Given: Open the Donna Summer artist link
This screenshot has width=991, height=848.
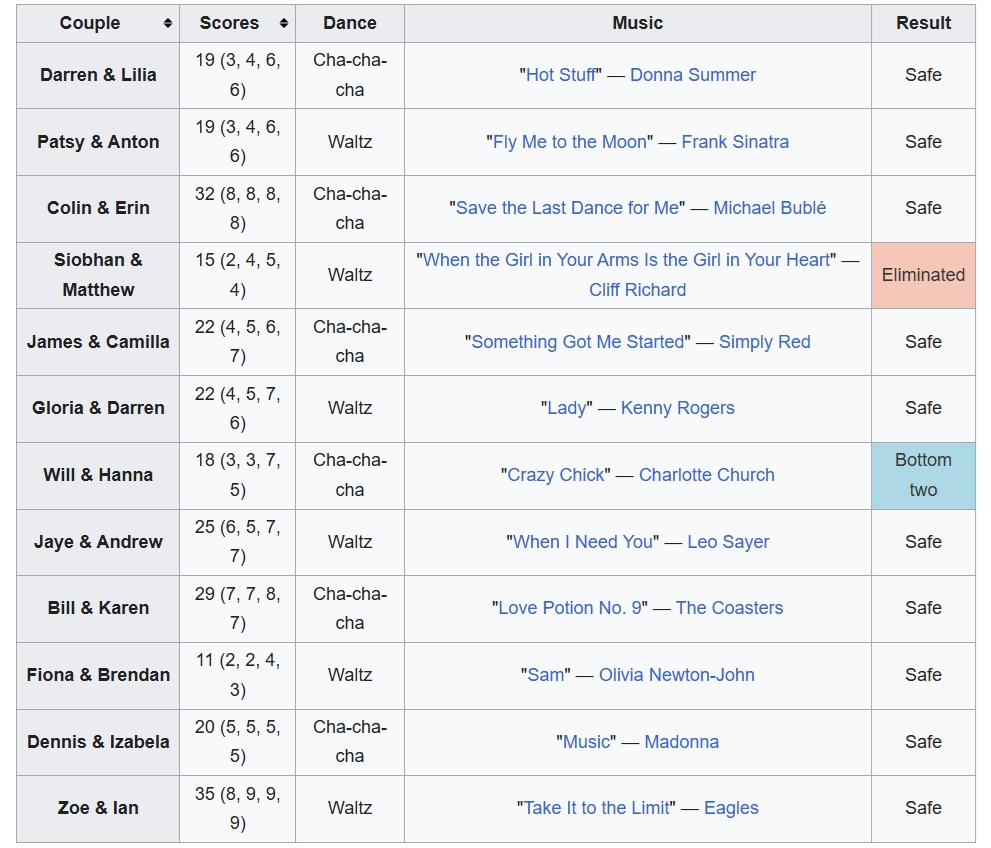Looking at the screenshot, I should [x=693, y=75].
